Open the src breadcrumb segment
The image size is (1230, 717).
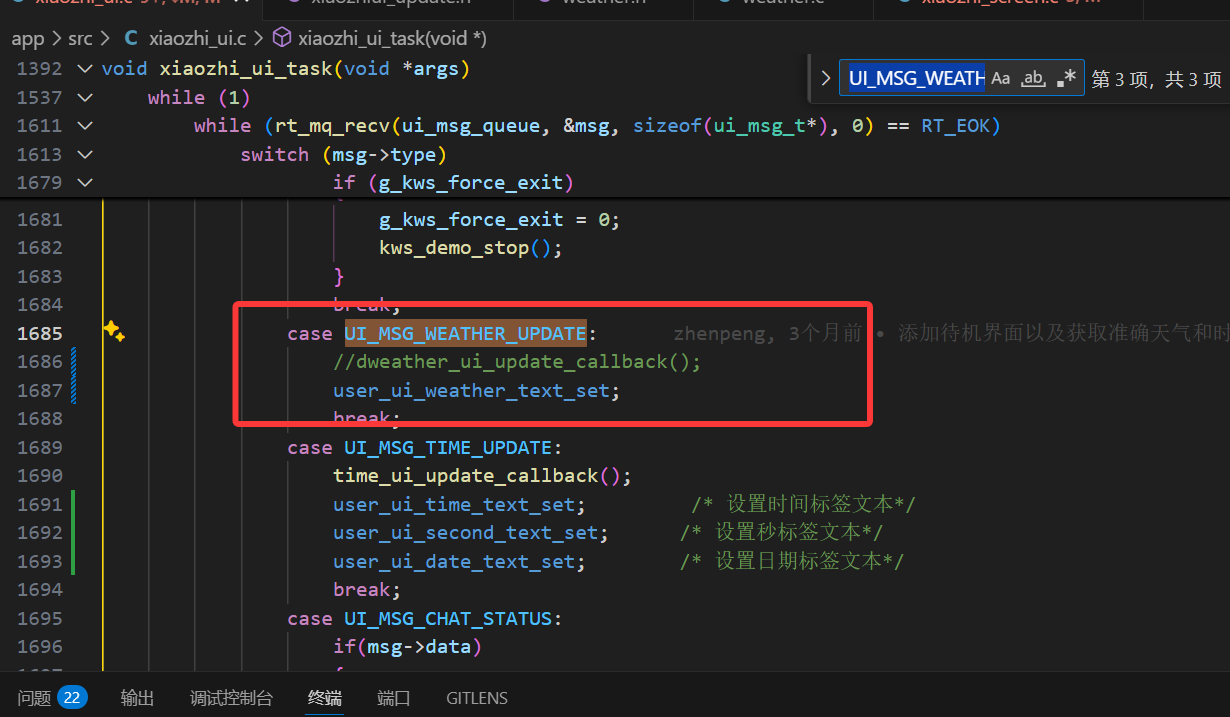coord(81,39)
